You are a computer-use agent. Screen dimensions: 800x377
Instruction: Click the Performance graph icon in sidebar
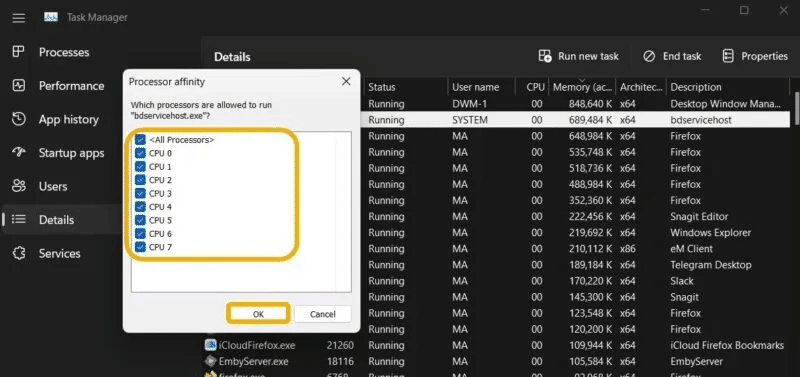(x=19, y=86)
